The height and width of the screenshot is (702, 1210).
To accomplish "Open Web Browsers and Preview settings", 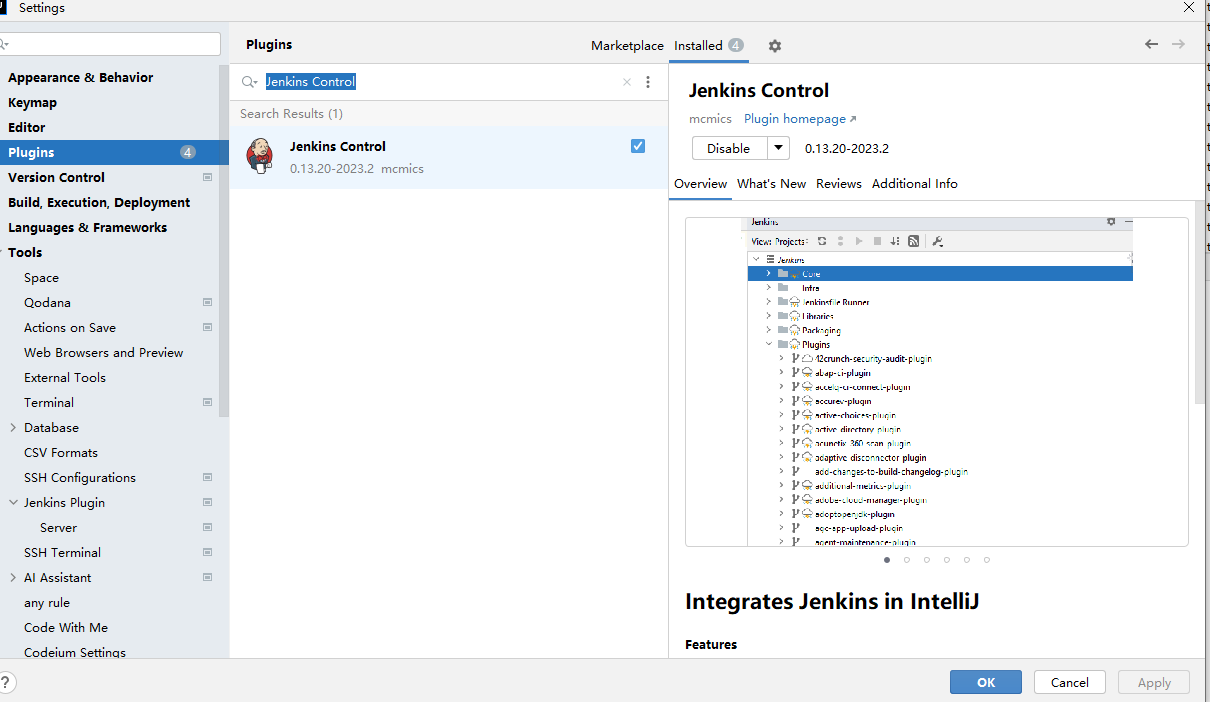I will tap(104, 352).
